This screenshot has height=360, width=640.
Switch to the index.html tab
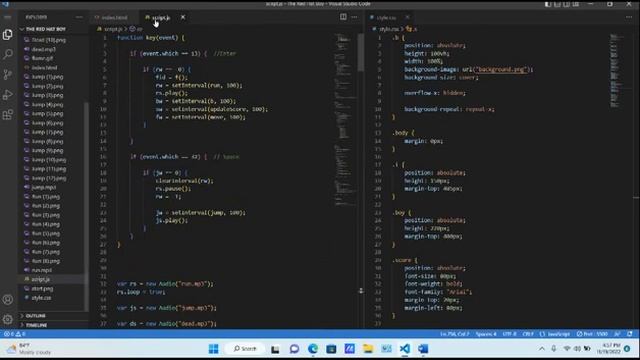click(x=111, y=18)
